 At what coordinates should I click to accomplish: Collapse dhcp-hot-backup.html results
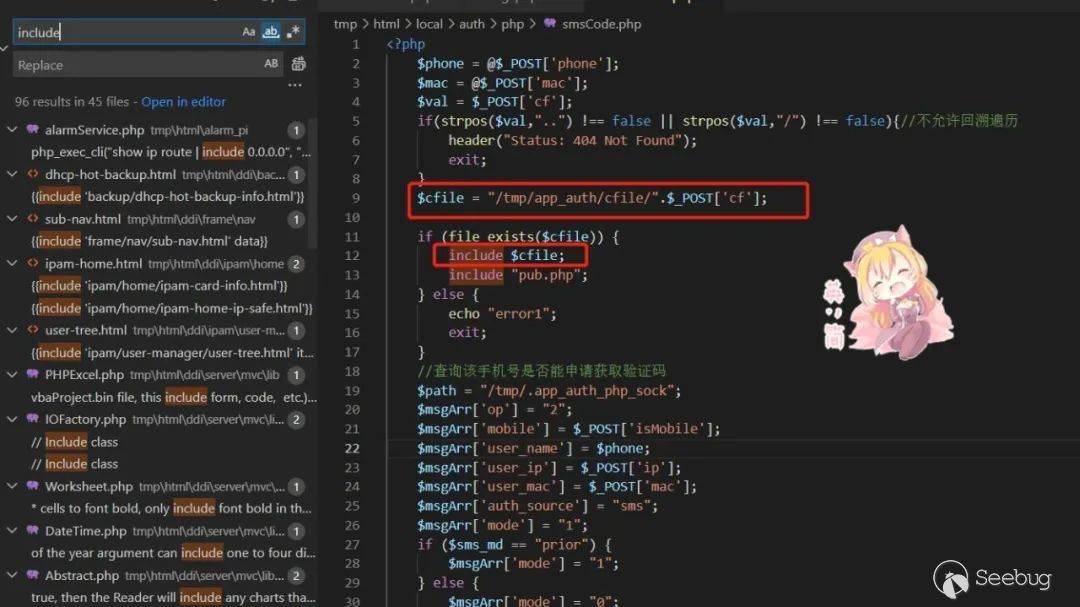tap(12, 174)
